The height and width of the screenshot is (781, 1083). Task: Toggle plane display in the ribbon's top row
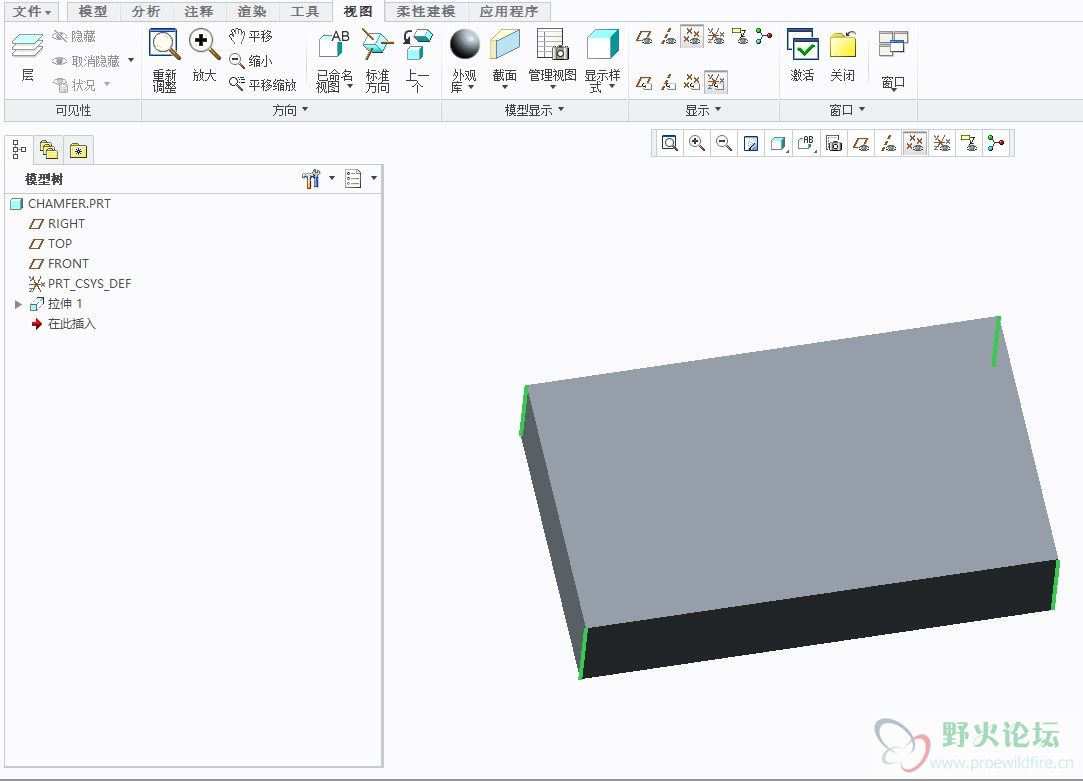[644, 37]
